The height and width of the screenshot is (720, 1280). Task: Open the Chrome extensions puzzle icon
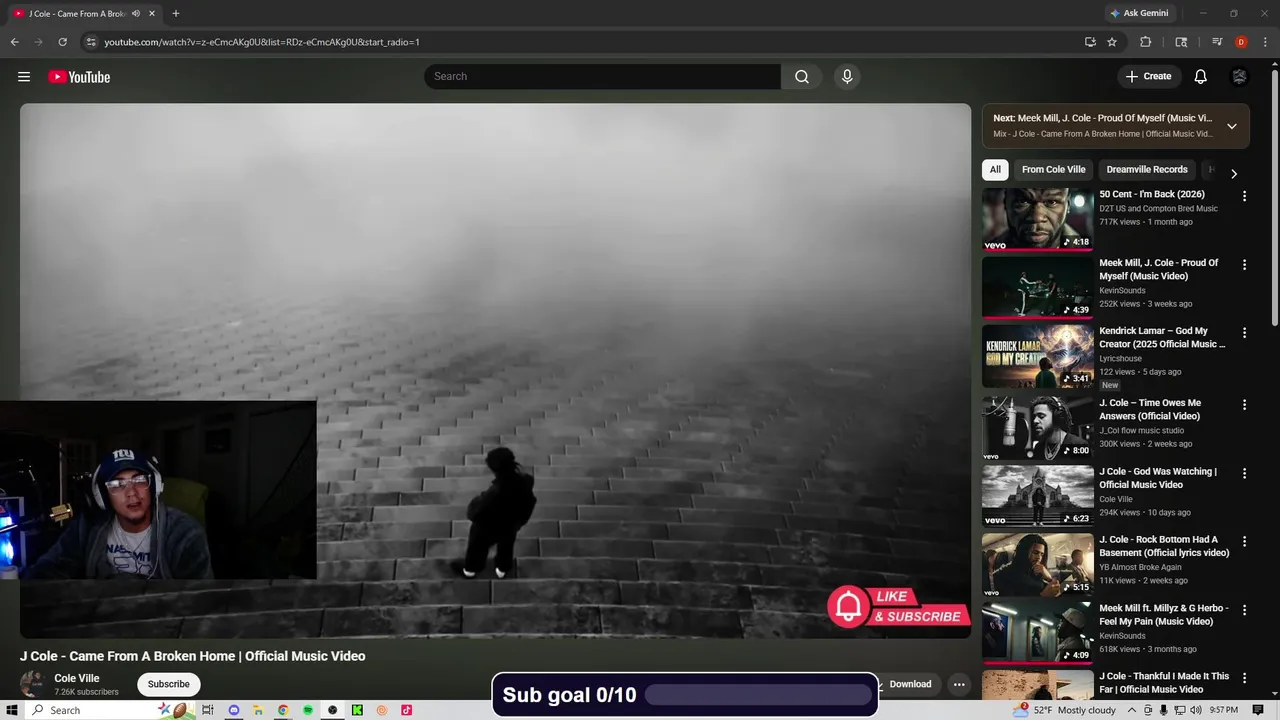[1146, 42]
